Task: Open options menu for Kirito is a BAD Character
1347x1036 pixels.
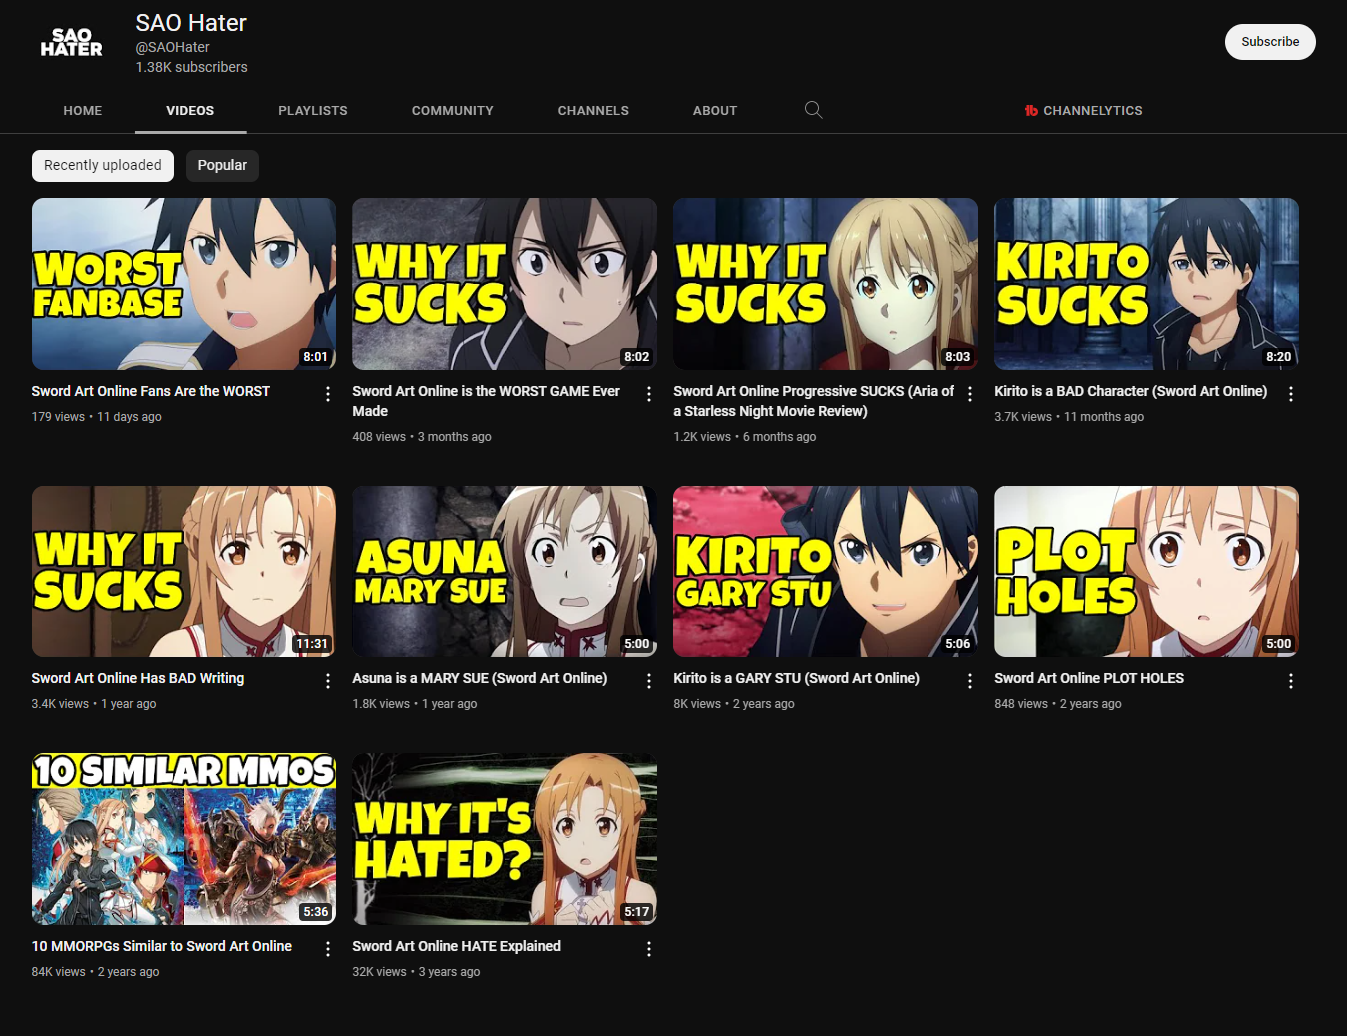Action: (1291, 394)
